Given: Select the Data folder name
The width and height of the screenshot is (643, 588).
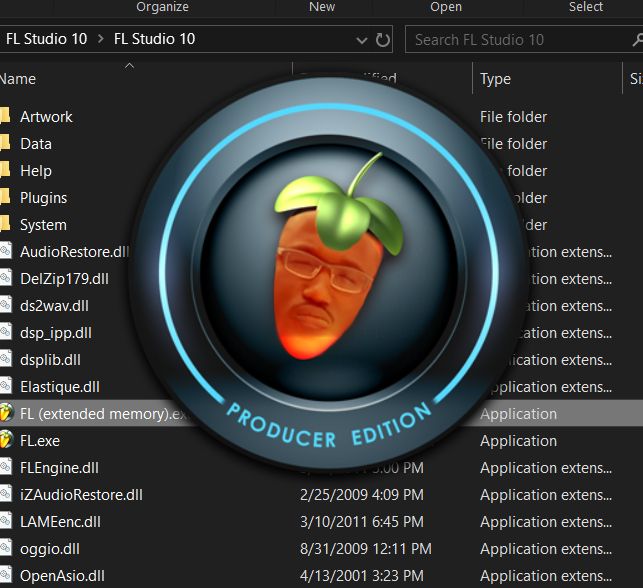Looking at the screenshot, I should [36, 144].
